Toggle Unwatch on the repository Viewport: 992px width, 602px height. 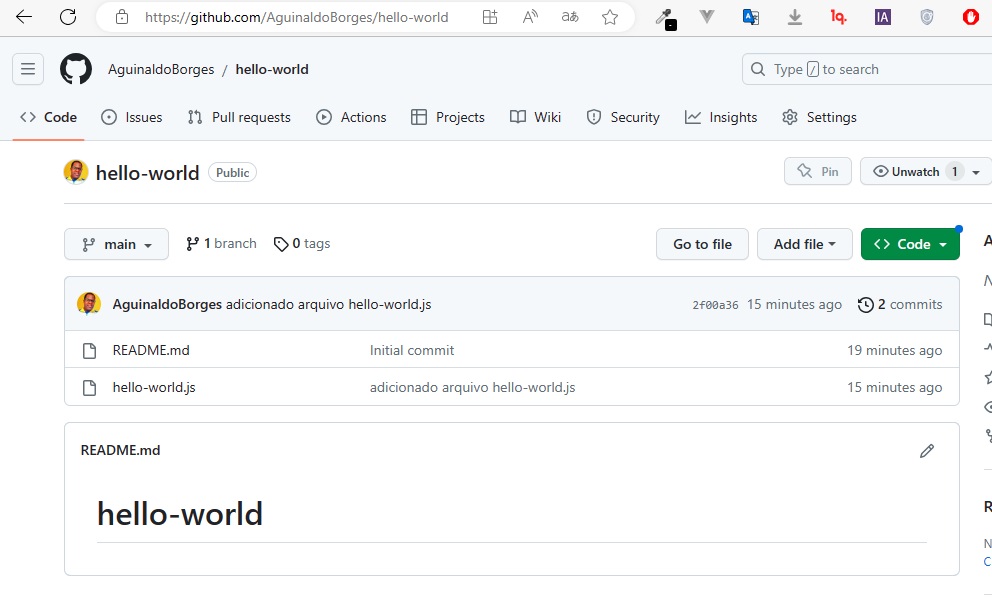pyautogui.click(x=917, y=171)
